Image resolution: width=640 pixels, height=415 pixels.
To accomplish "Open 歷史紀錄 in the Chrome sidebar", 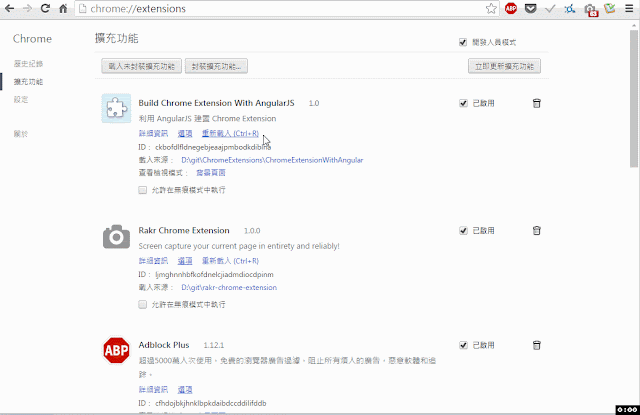I will point(28,64).
